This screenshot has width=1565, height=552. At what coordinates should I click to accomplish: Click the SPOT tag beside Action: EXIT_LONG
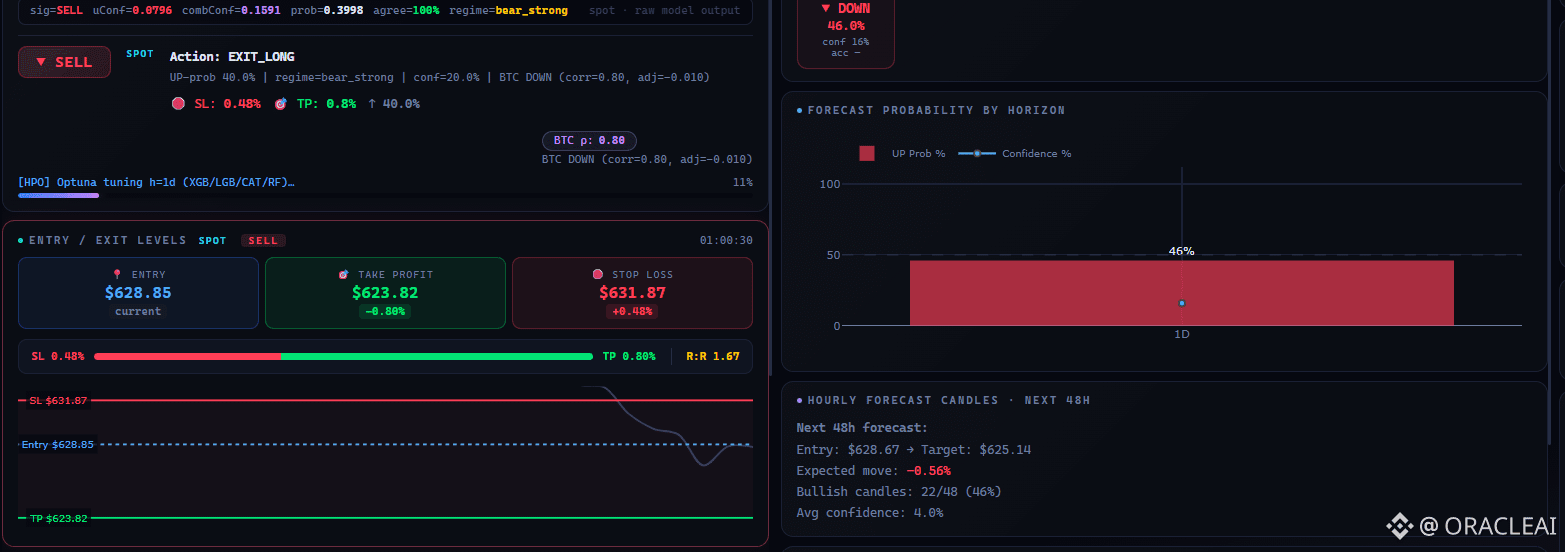click(x=140, y=54)
